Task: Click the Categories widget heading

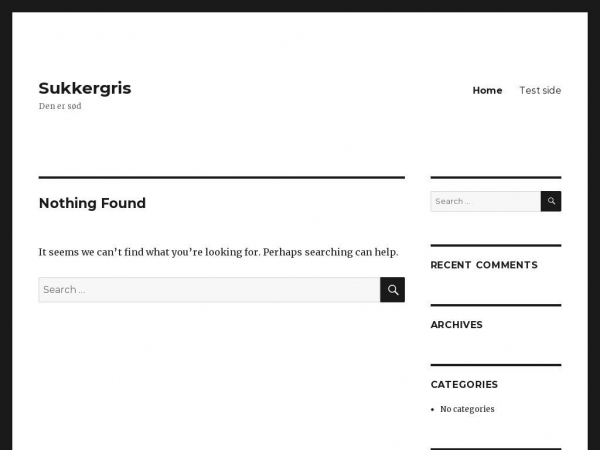Action: point(464,385)
